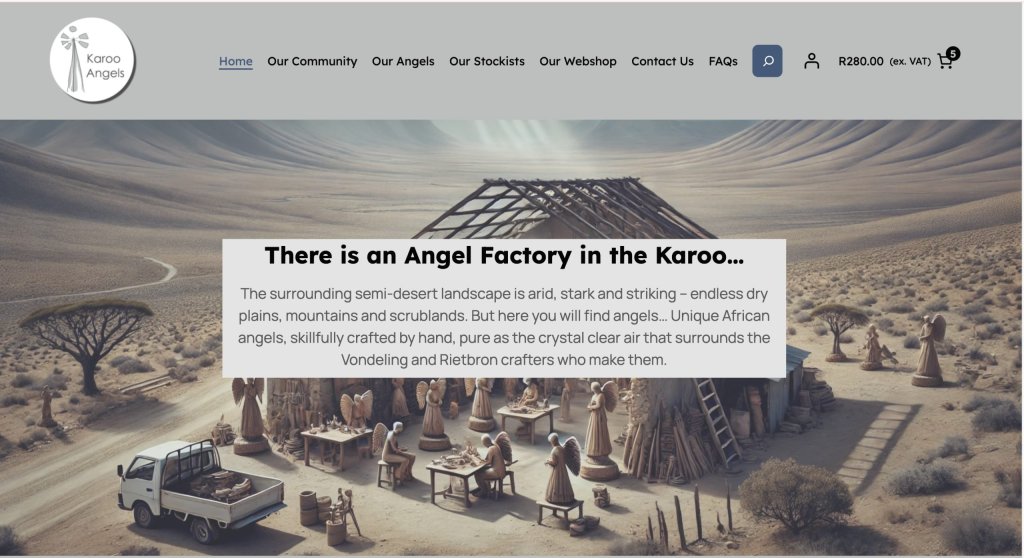Click the (ex. VAT) label beside the total
Image resolution: width=1024 pixels, height=558 pixels.
pos(910,61)
